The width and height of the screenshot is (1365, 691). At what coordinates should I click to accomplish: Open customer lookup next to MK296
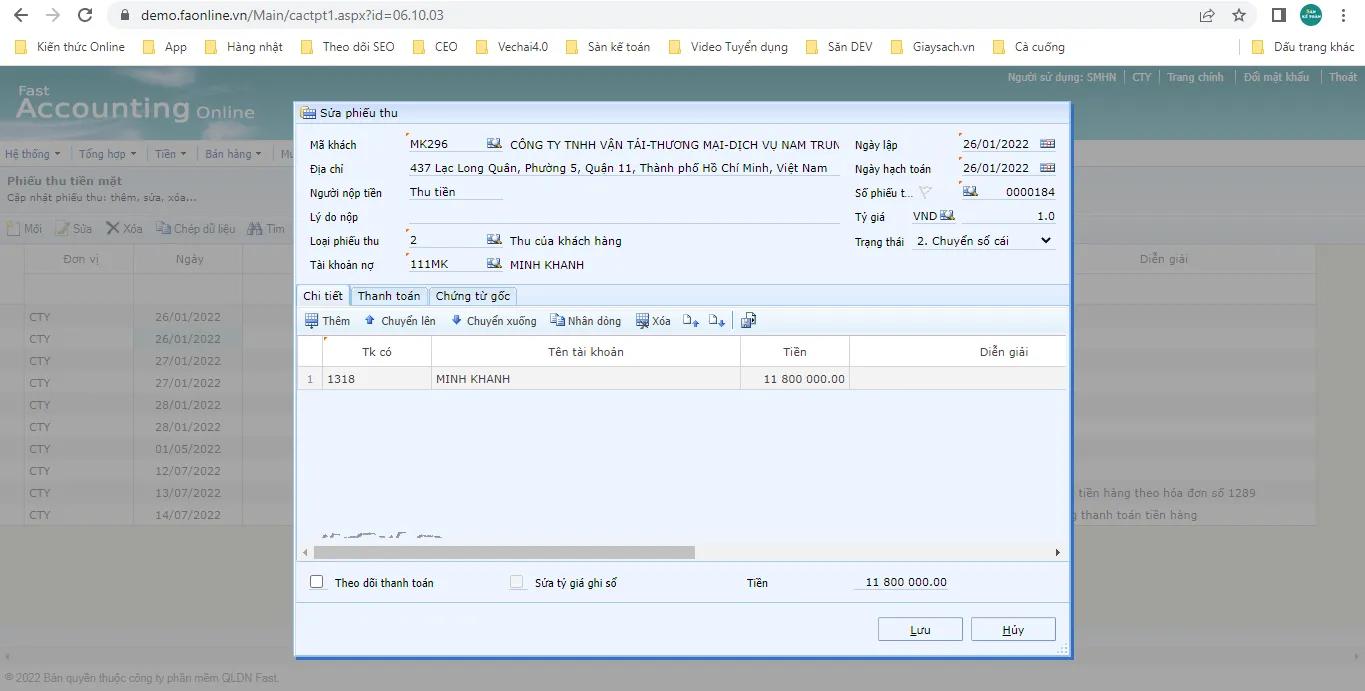coord(494,144)
